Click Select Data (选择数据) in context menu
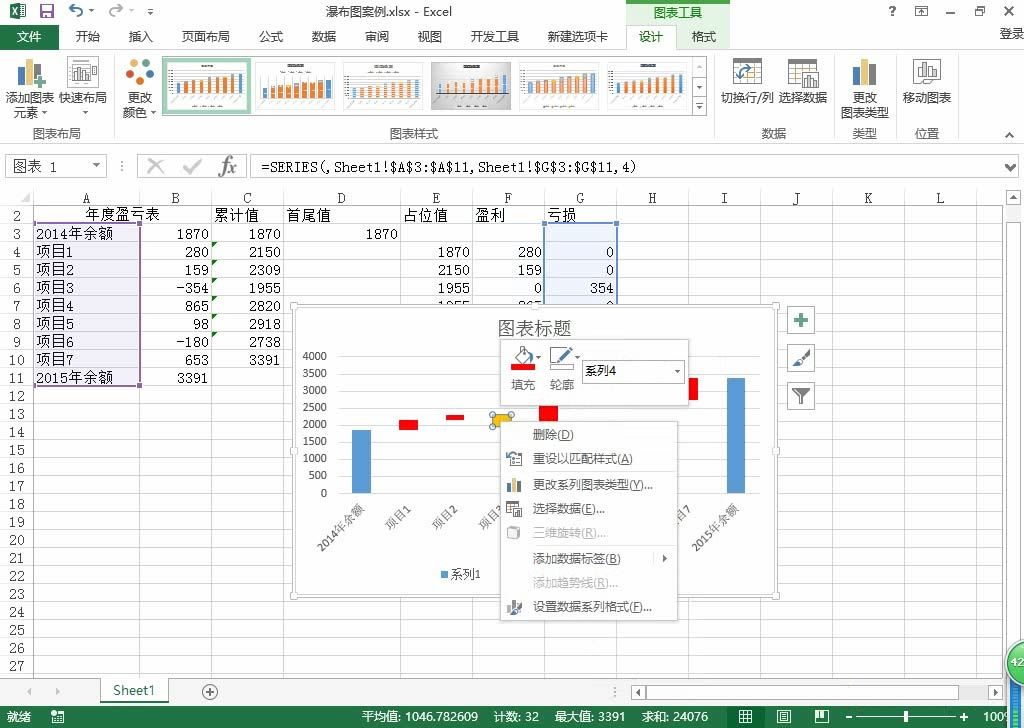This screenshot has width=1024, height=728. (589, 509)
